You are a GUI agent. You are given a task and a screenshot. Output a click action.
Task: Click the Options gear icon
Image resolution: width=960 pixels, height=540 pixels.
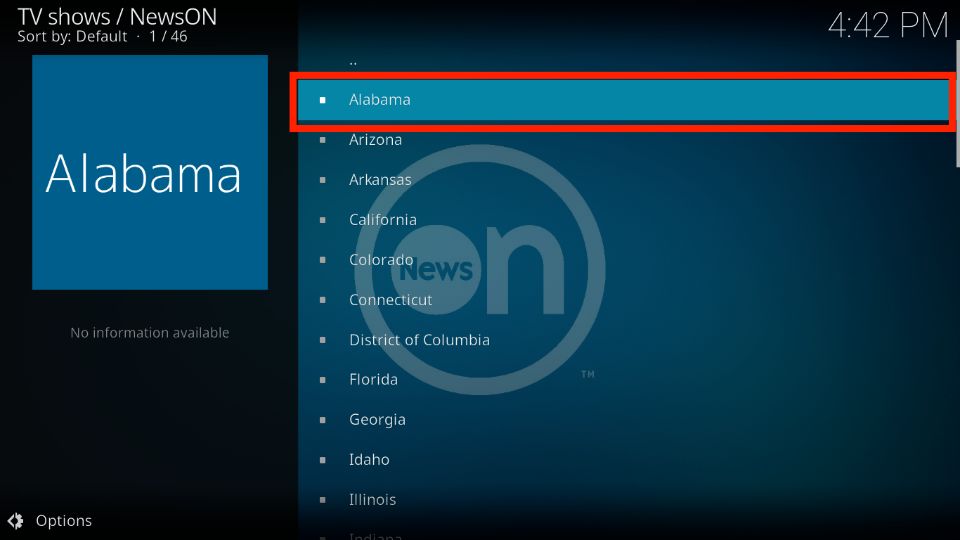click(16, 520)
